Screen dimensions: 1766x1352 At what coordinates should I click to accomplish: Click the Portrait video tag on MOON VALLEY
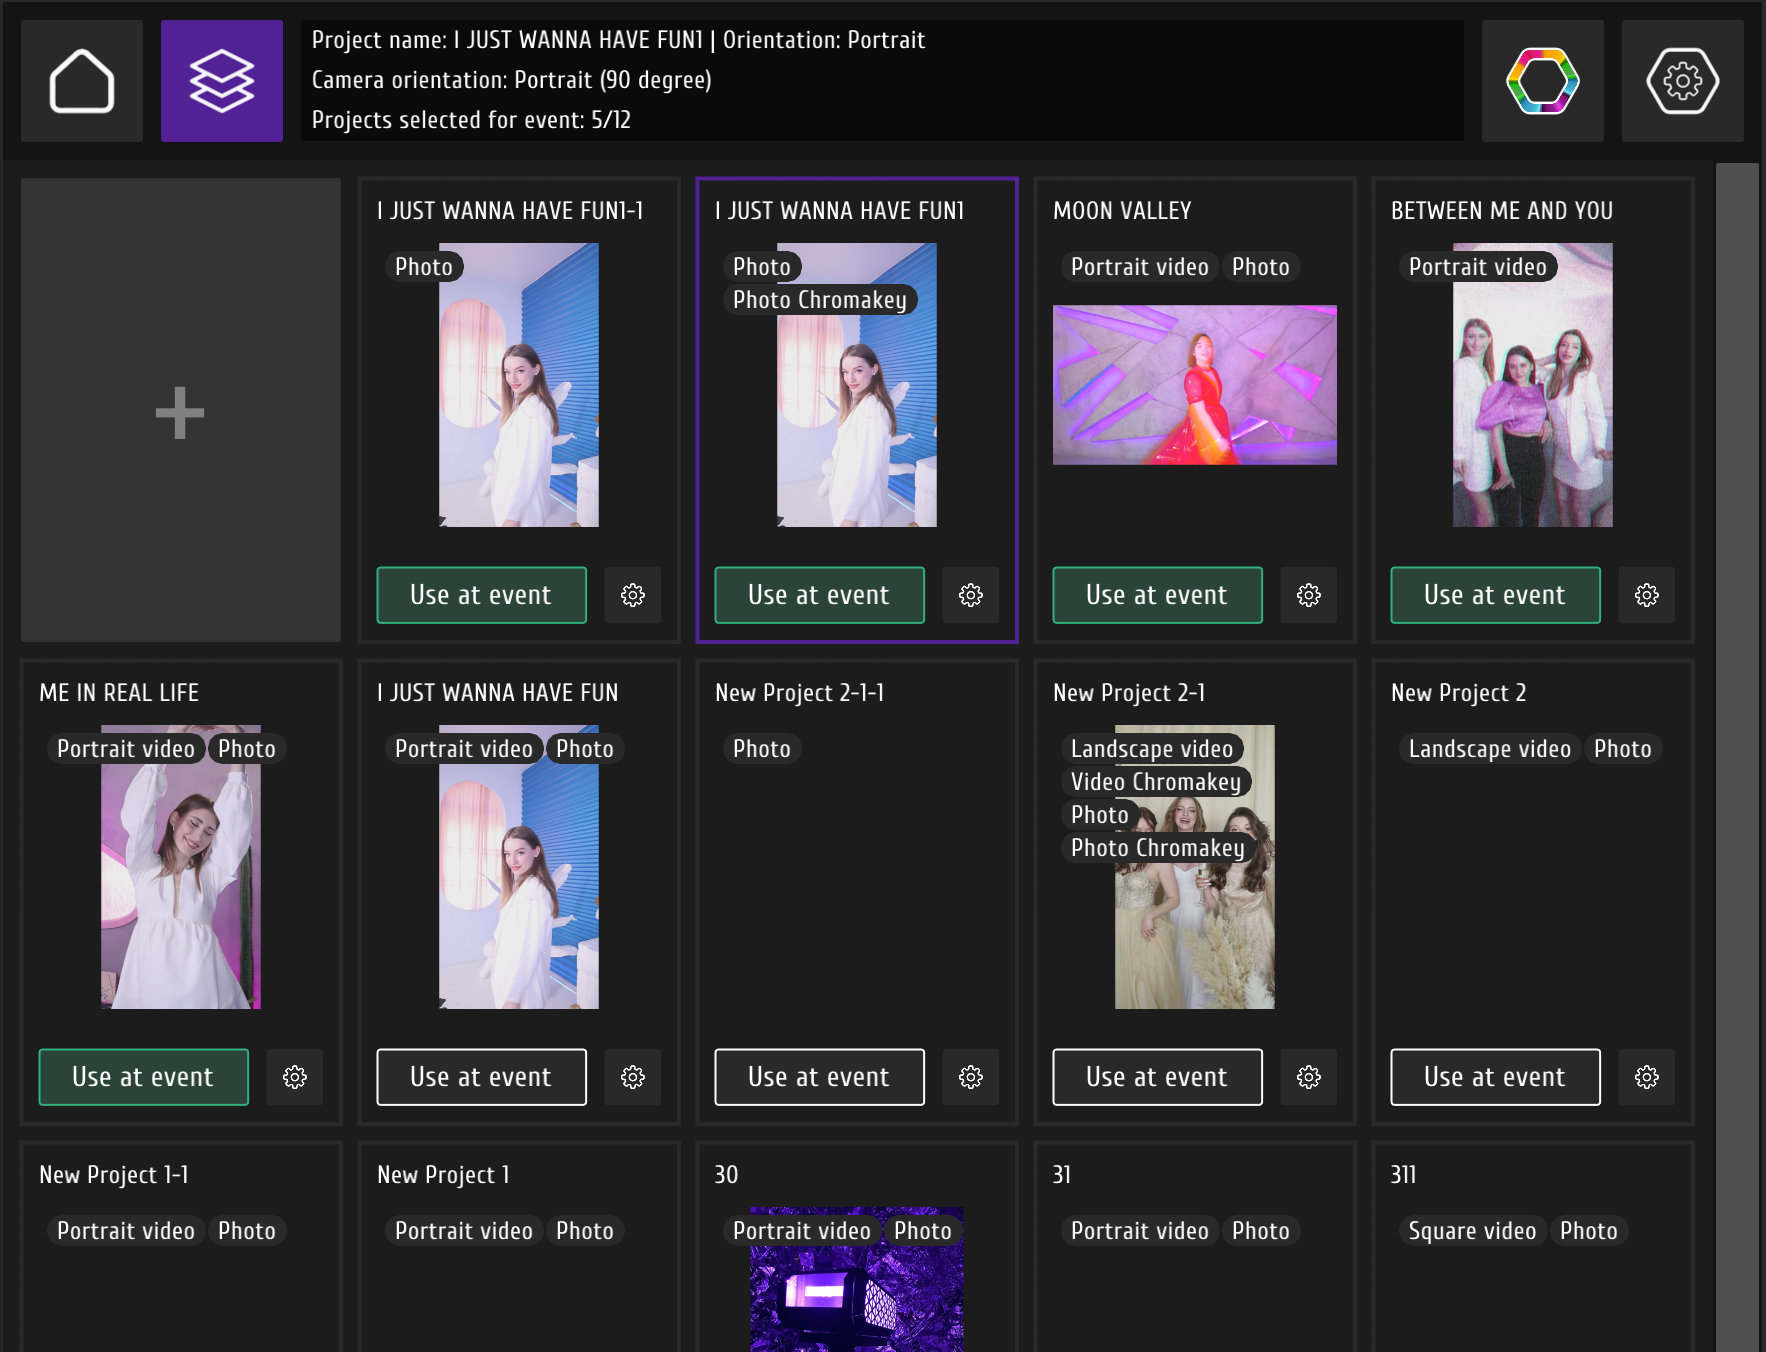1140,267
